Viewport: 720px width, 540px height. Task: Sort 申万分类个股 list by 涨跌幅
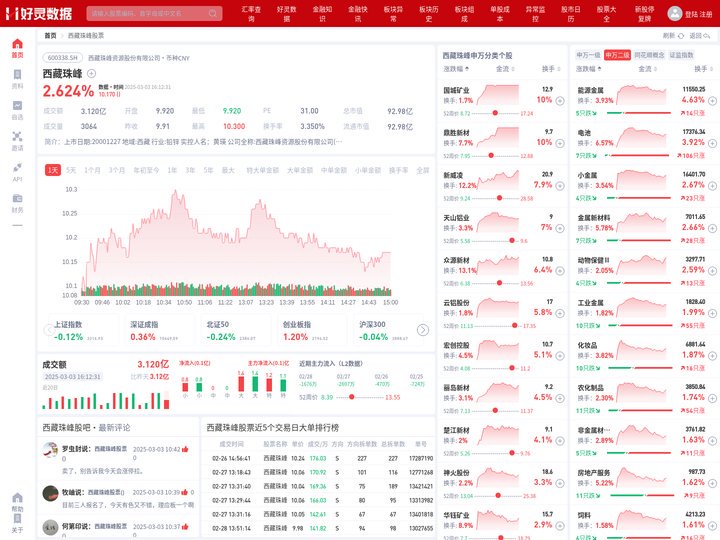(x=456, y=69)
